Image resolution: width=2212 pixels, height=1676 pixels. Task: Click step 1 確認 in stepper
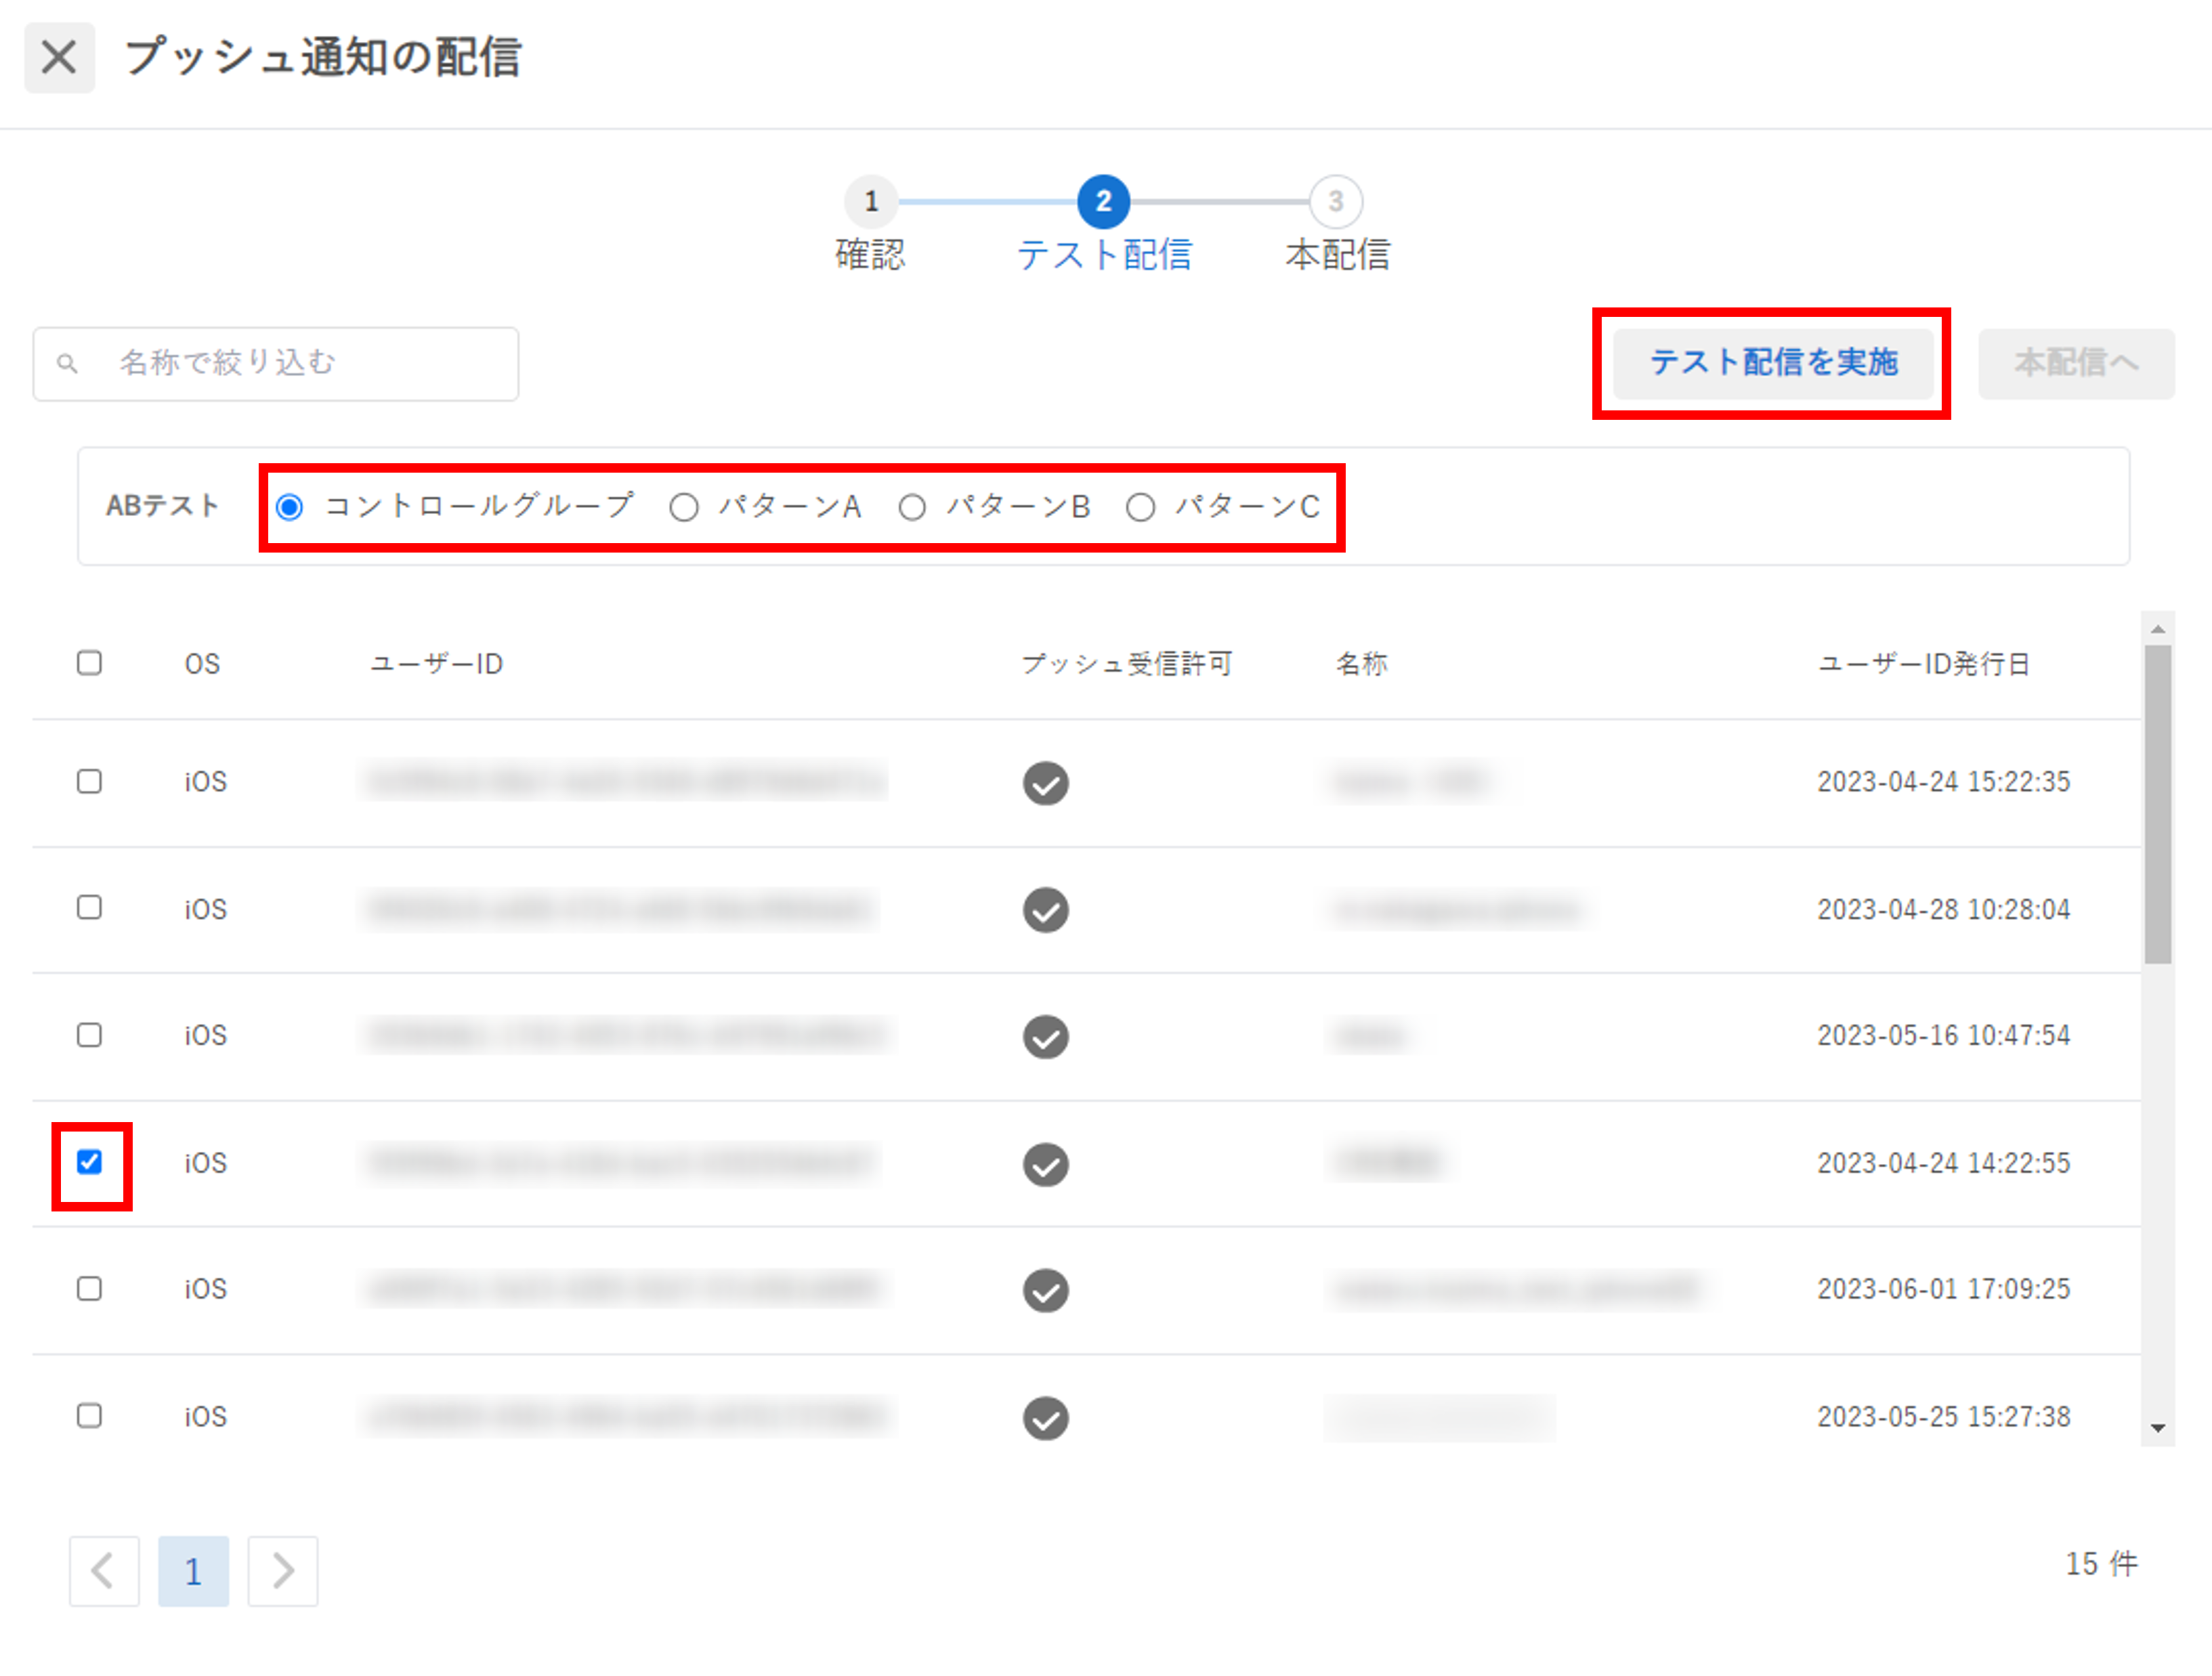click(871, 202)
